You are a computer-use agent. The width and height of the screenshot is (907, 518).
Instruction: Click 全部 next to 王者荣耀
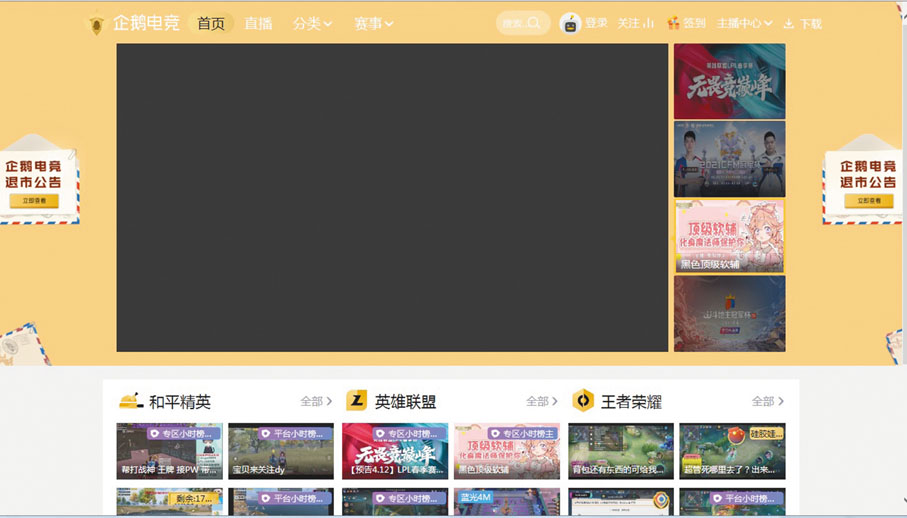pyautogui.click(x=768, y=401)
